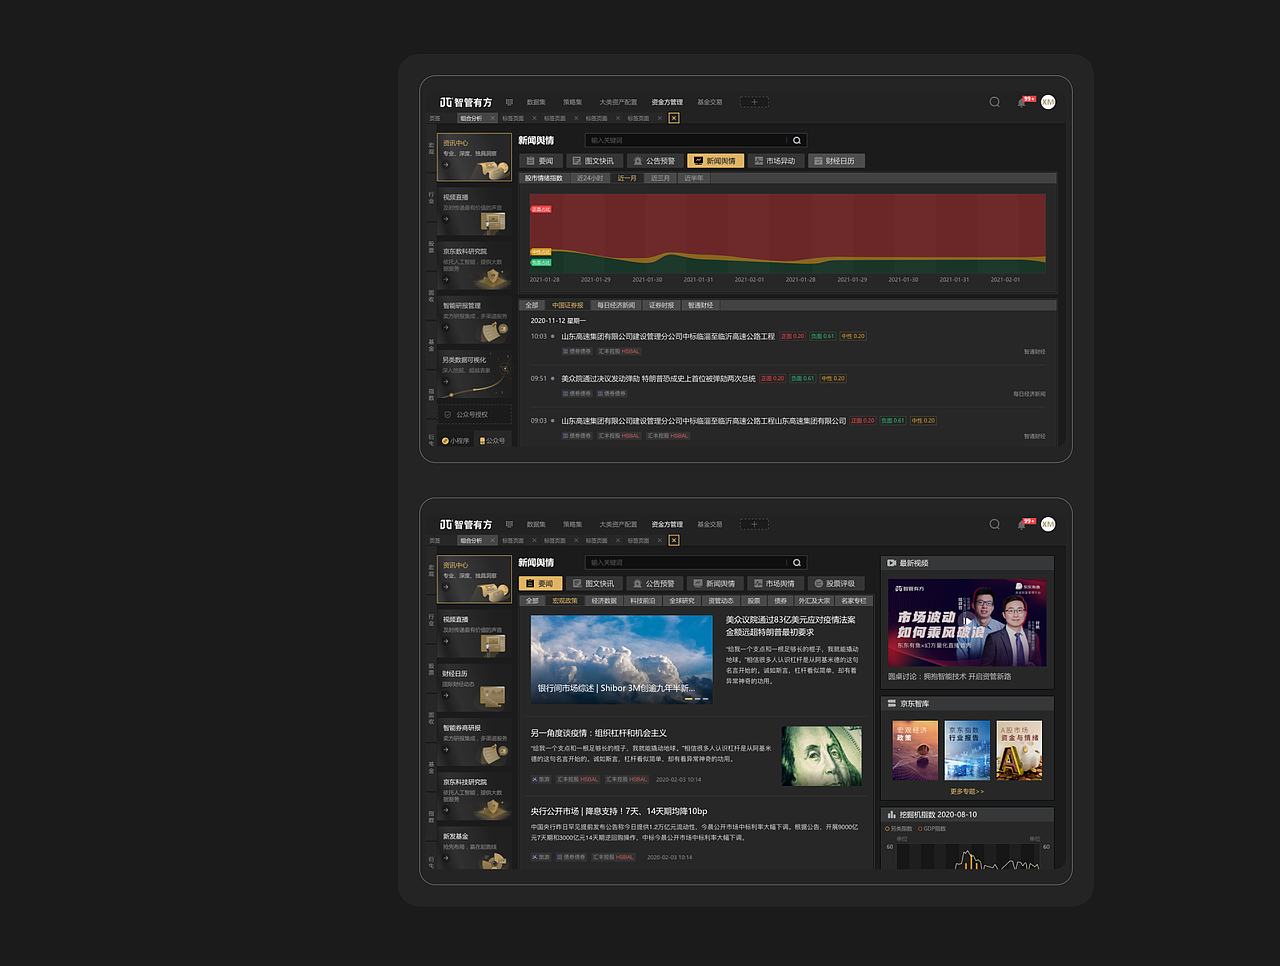The height and width of the screenshot is (966, 1280).
Task: Open 京东数科研究院 sidebar card
Action: pyautogui.click(x=475, y=265)
